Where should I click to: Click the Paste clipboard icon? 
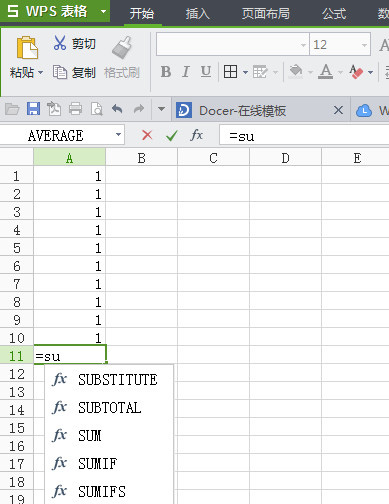27,47
